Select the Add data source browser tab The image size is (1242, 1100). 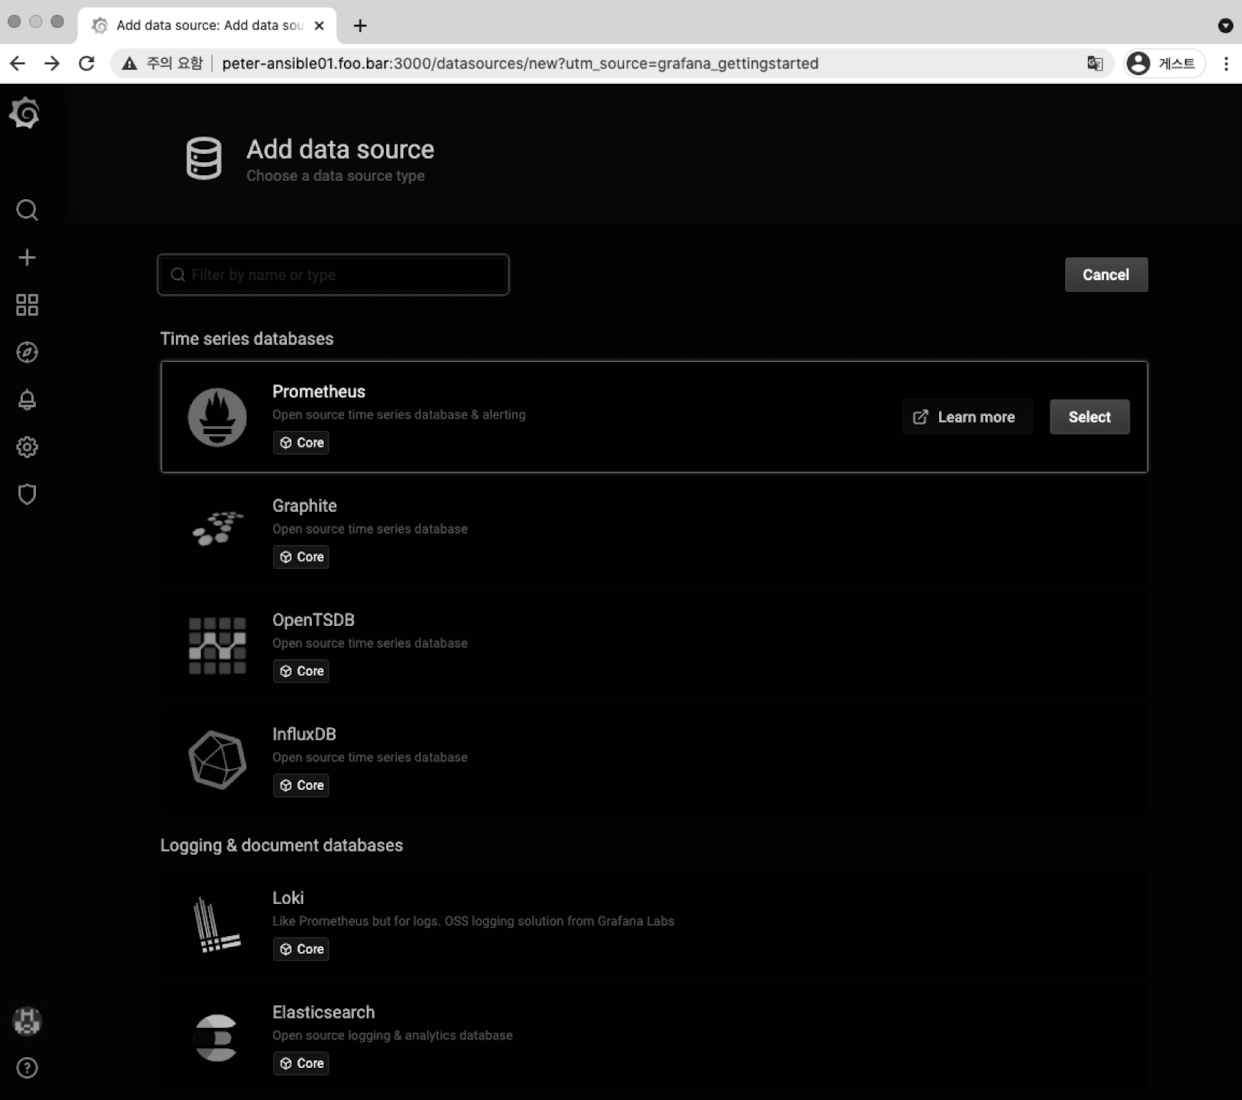tap(209, 25)
